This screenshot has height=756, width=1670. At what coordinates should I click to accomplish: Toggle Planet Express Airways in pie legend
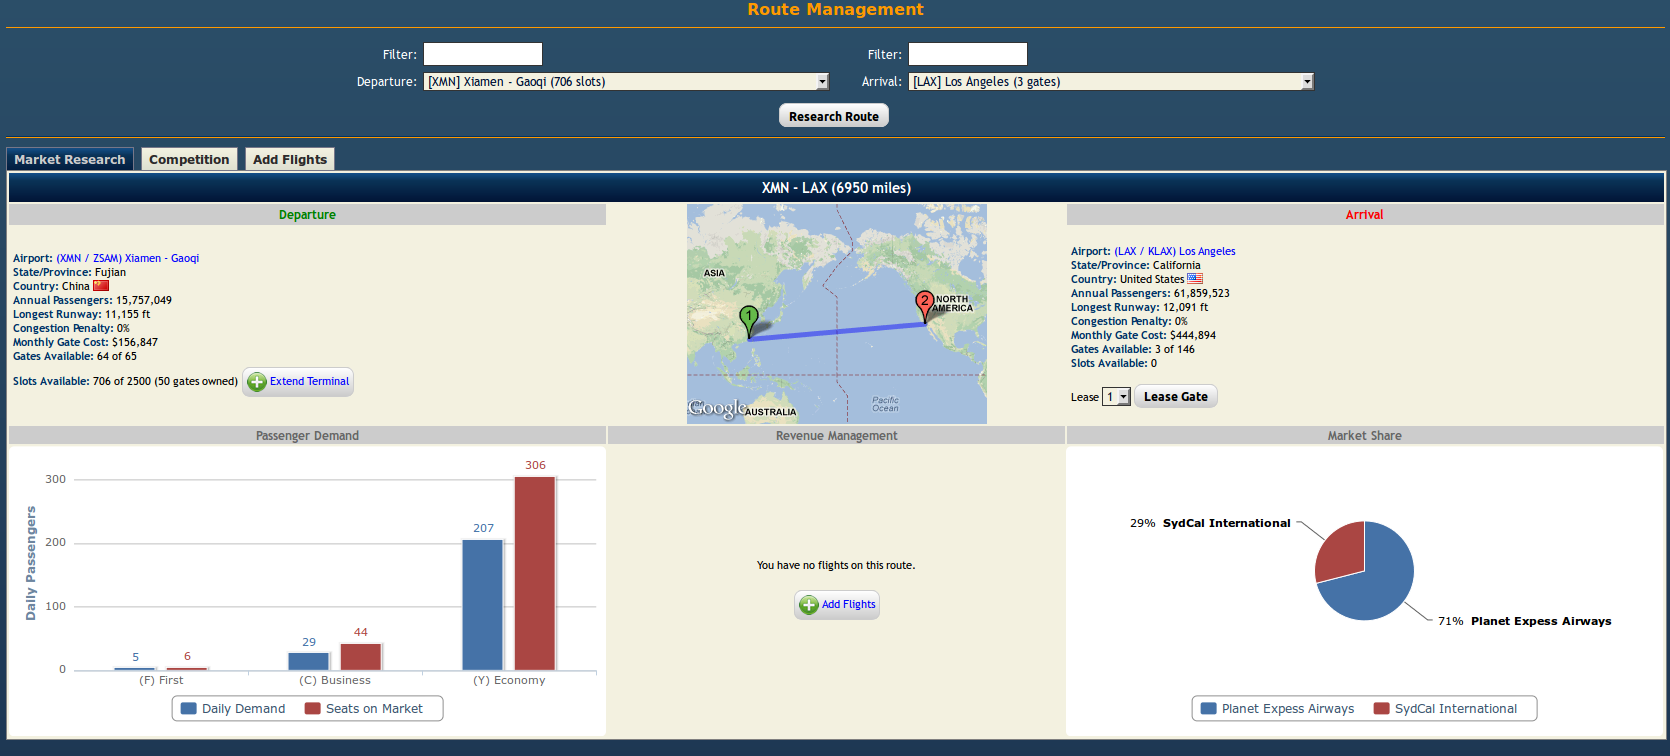(x=1277, y=709)
